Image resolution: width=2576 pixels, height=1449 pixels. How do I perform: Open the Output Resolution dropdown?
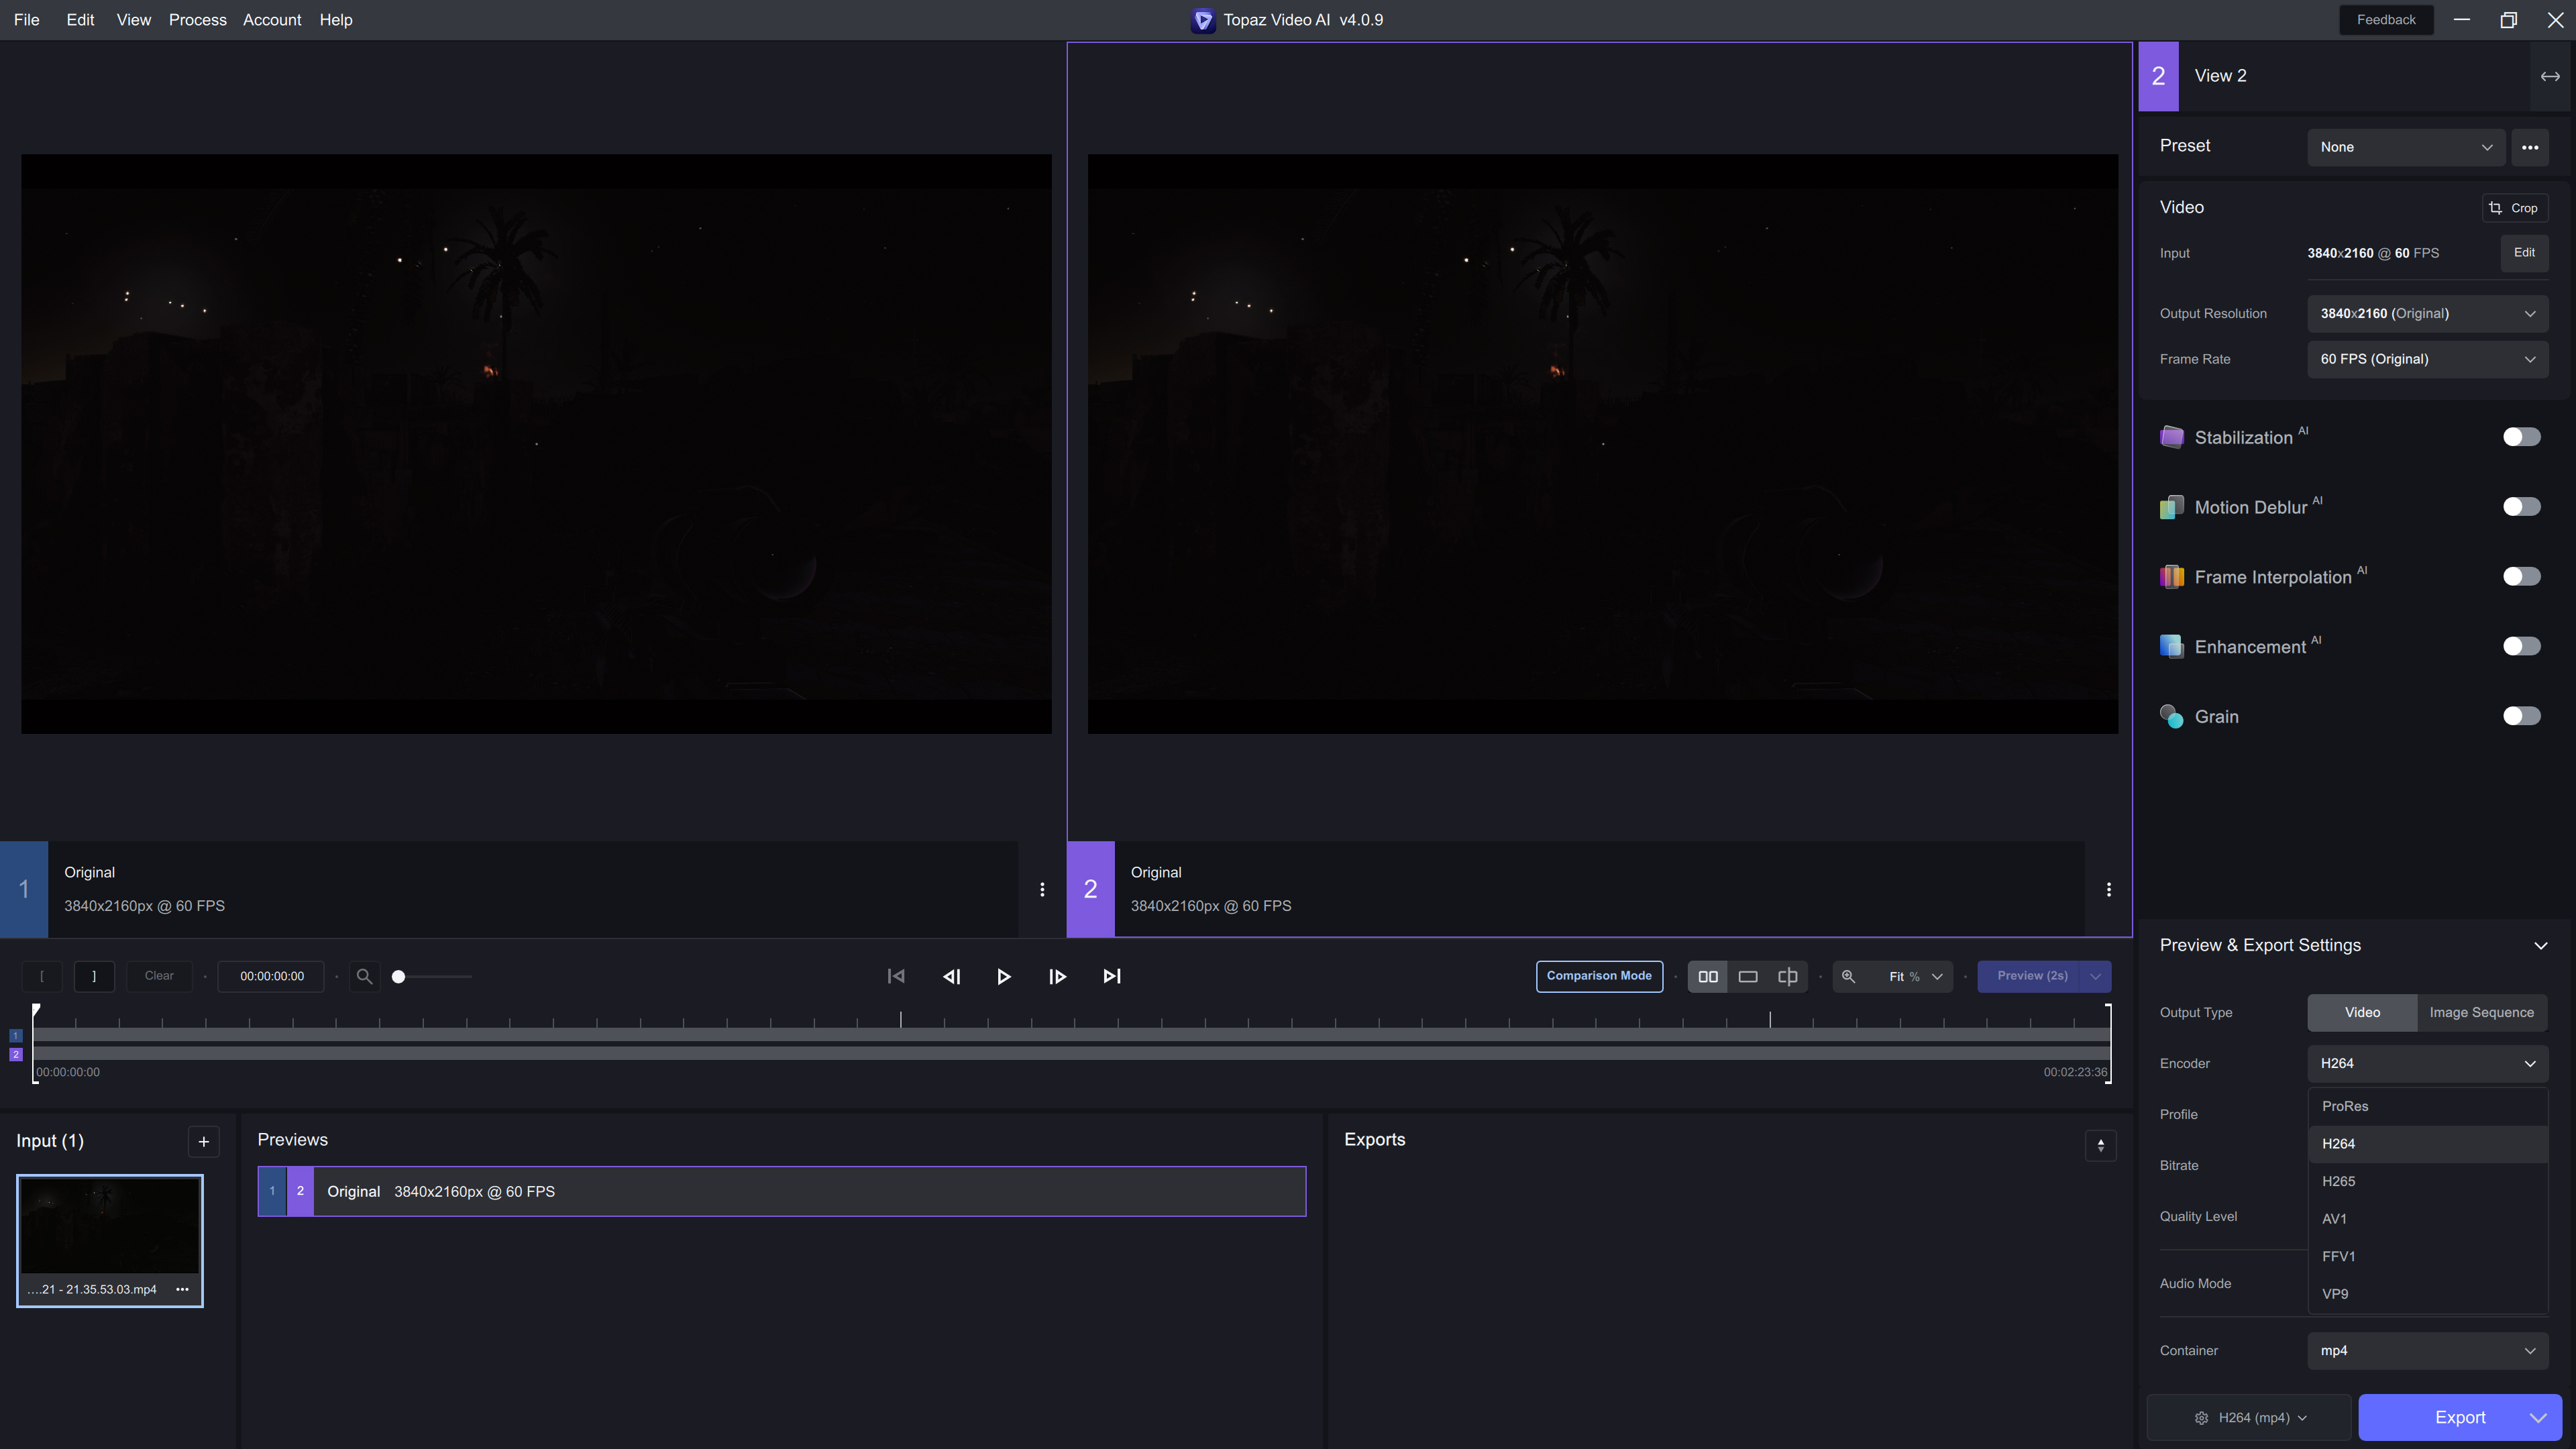coord(2426,313)
